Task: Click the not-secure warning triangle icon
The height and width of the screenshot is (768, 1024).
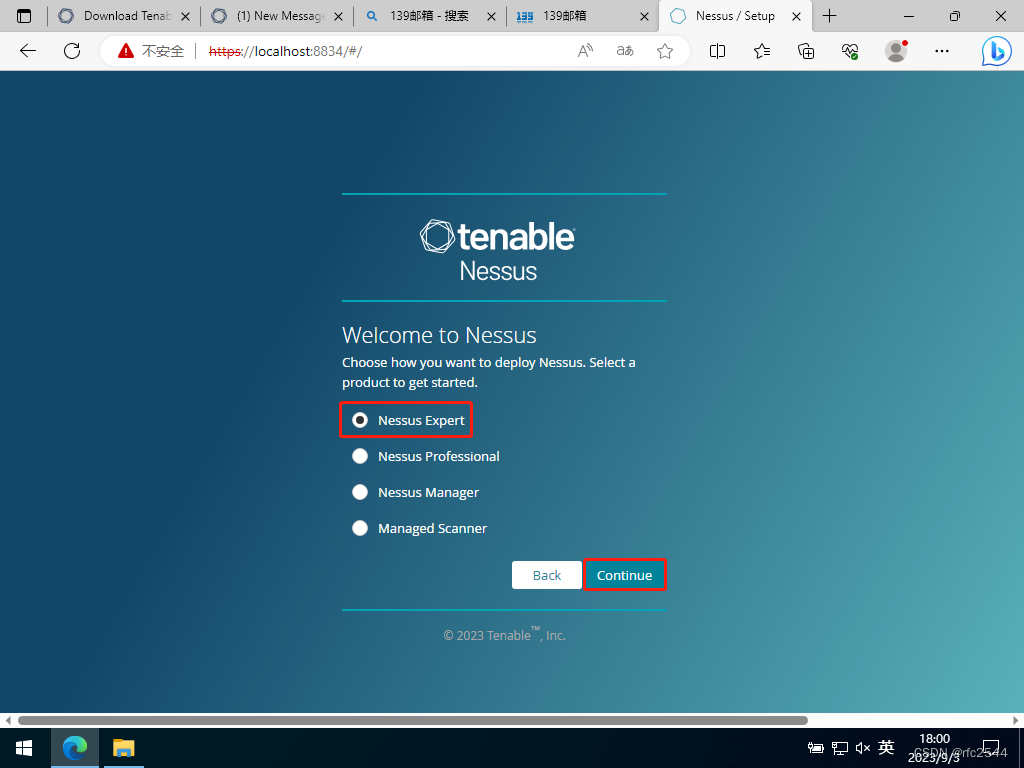Action: (125, 50)
